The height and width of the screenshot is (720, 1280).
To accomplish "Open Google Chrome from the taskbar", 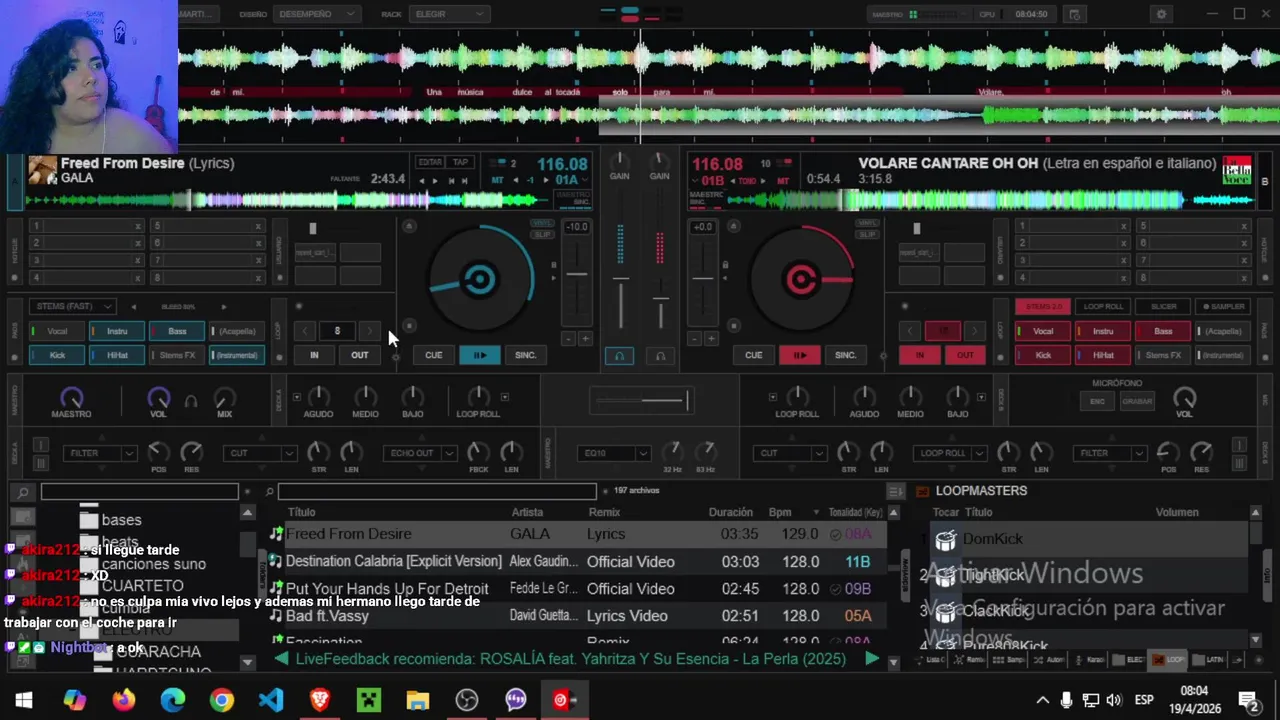I will [x=222, y=700].
